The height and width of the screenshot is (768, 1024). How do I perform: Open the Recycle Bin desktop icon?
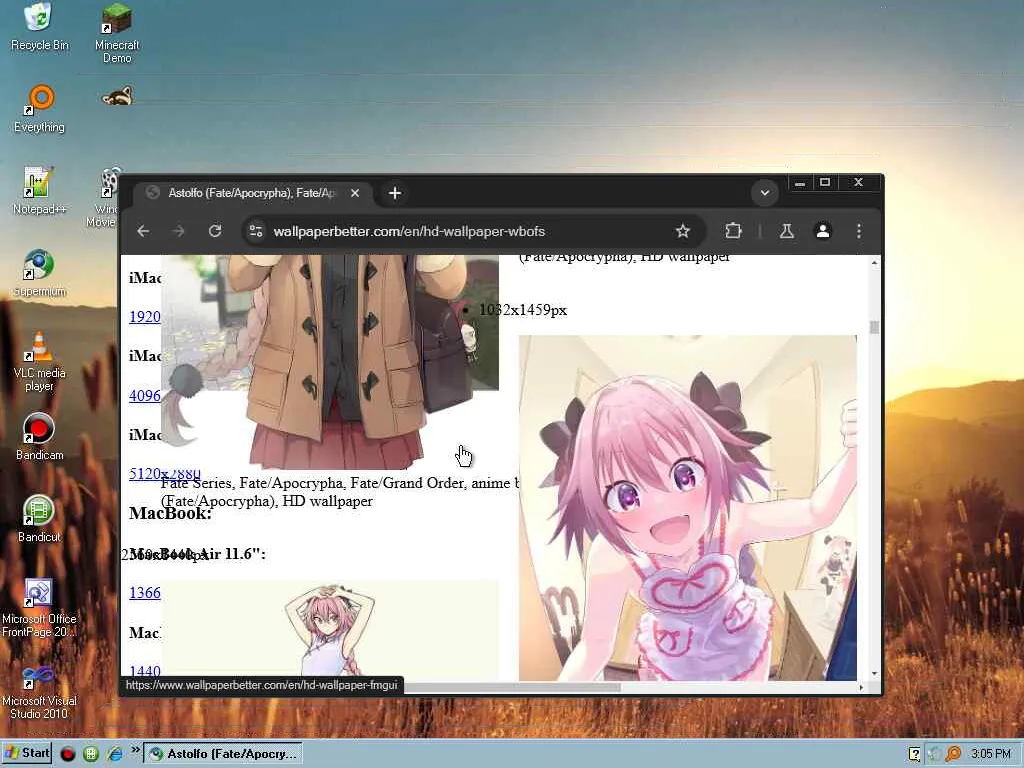(x=39, y=27)
